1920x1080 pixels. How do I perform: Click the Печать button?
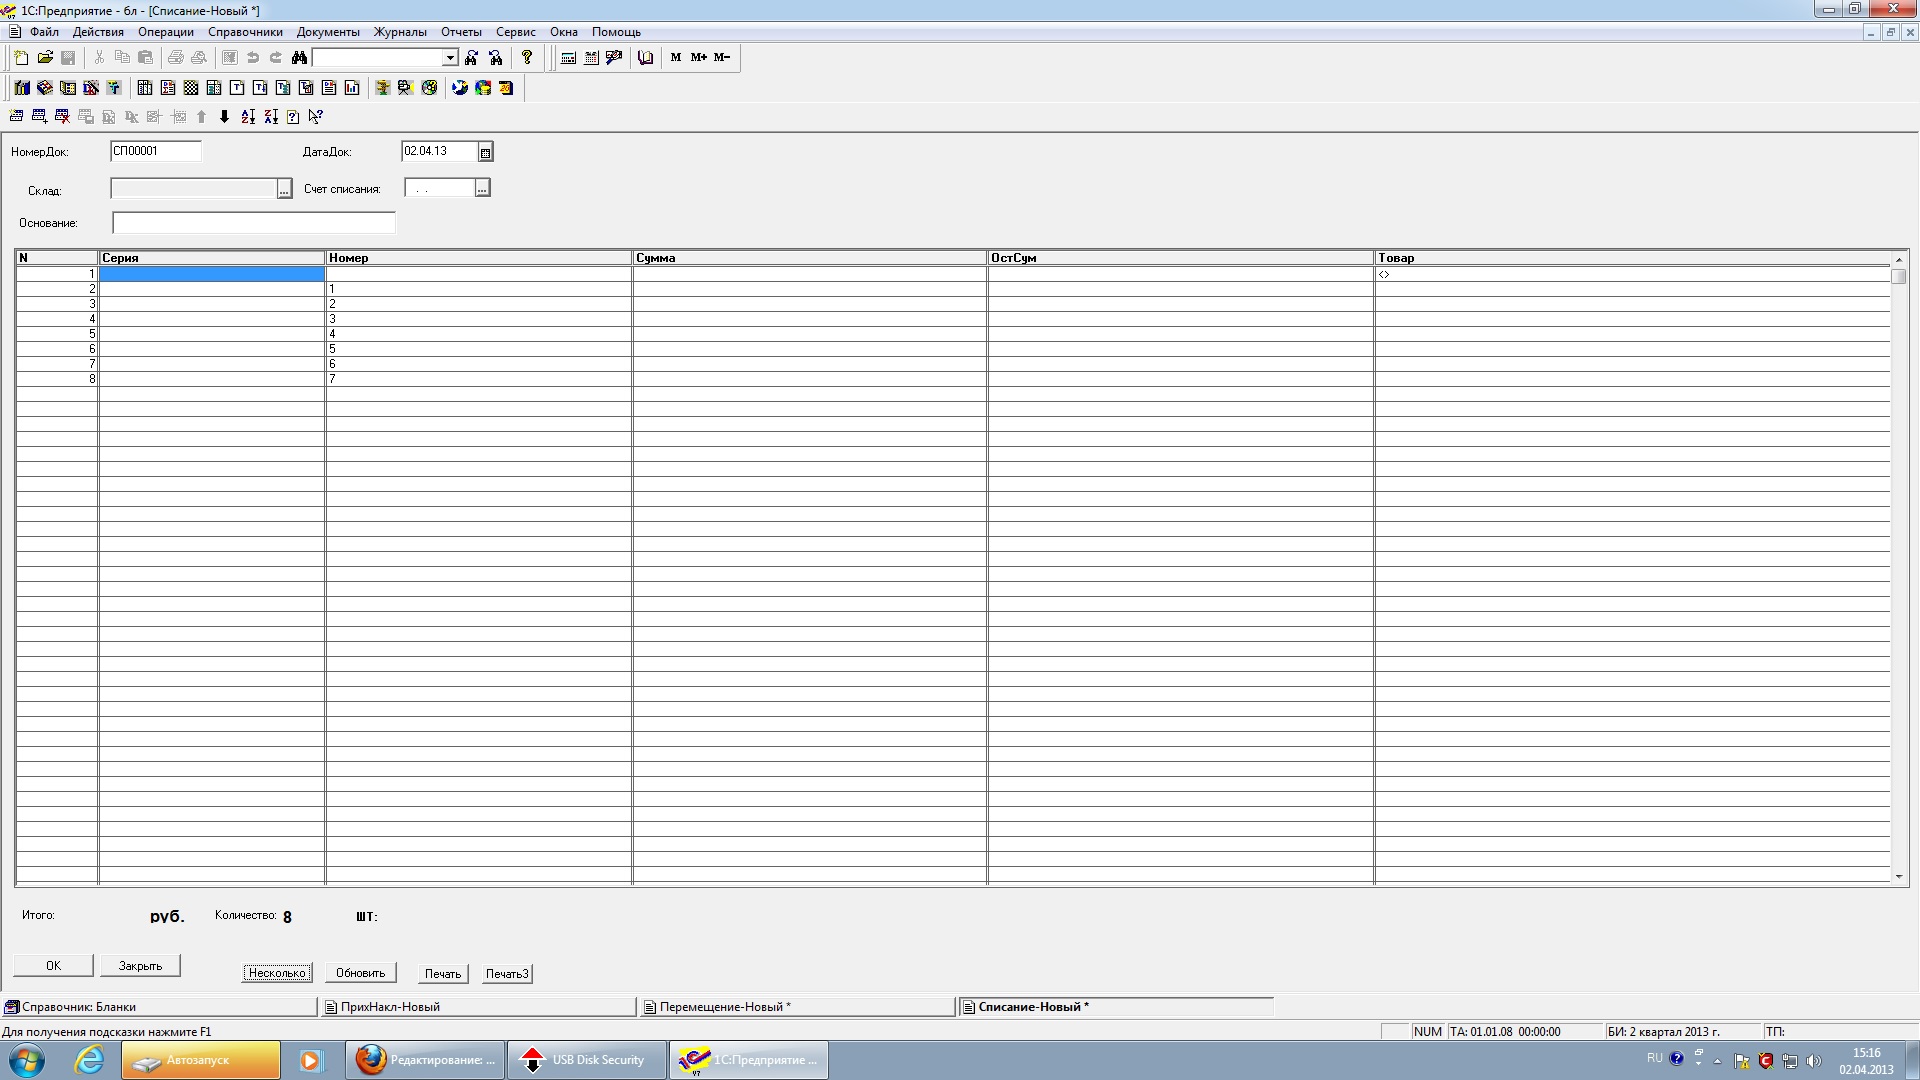[x=443, y=973]
